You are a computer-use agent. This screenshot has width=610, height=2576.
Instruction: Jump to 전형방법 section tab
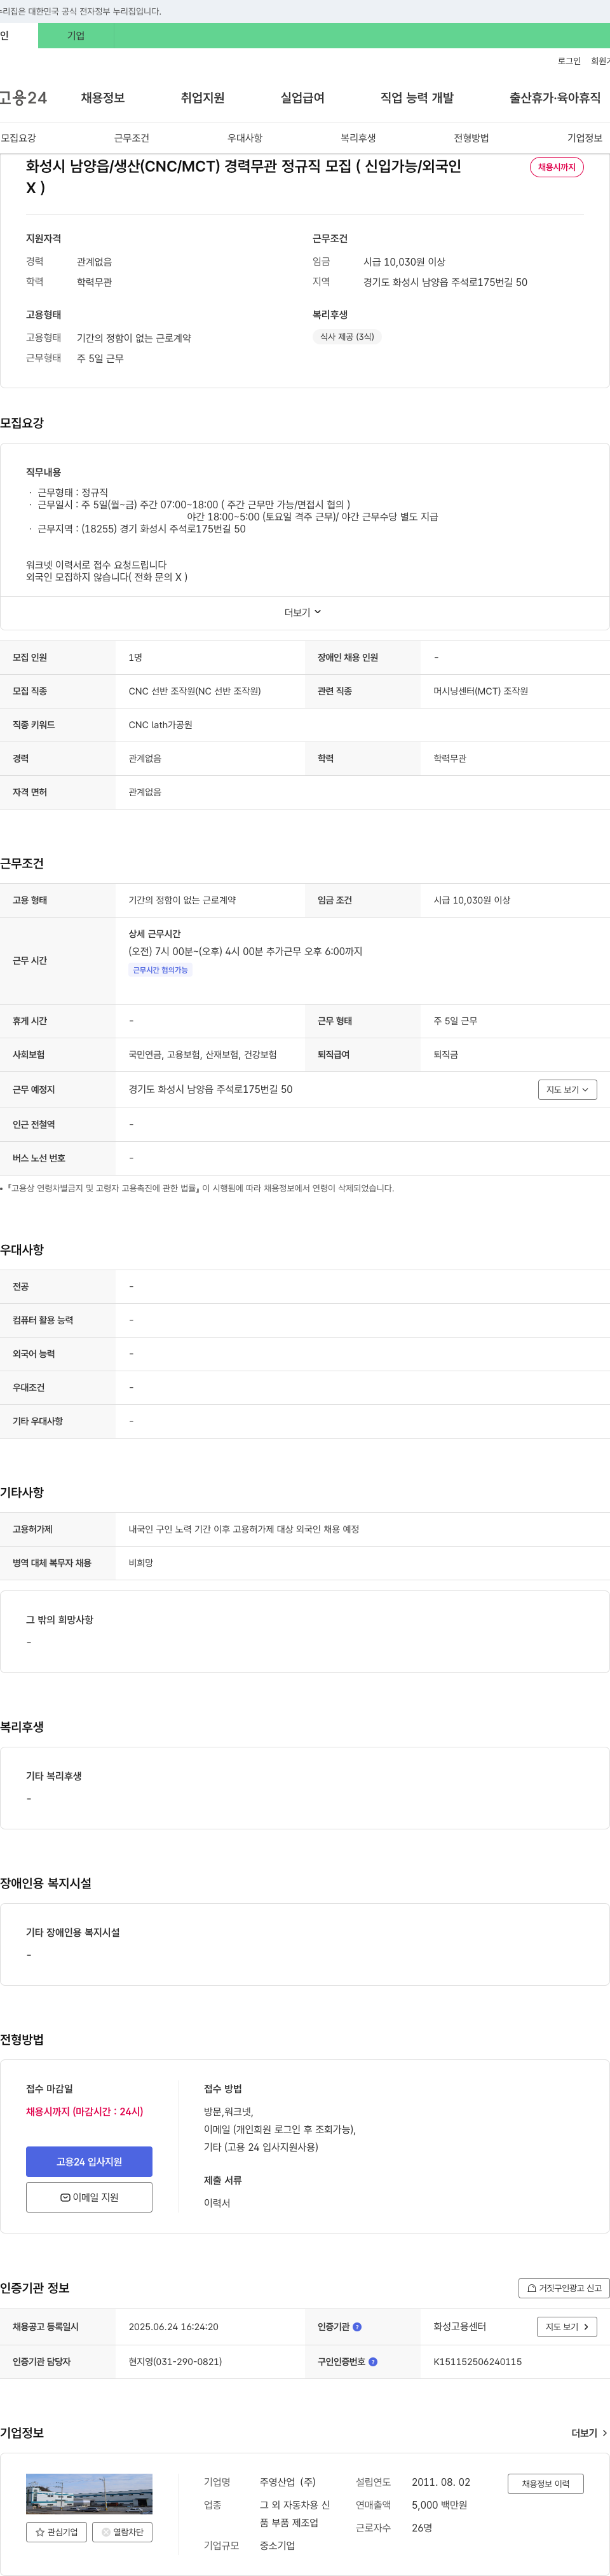(x=471, y=138)
